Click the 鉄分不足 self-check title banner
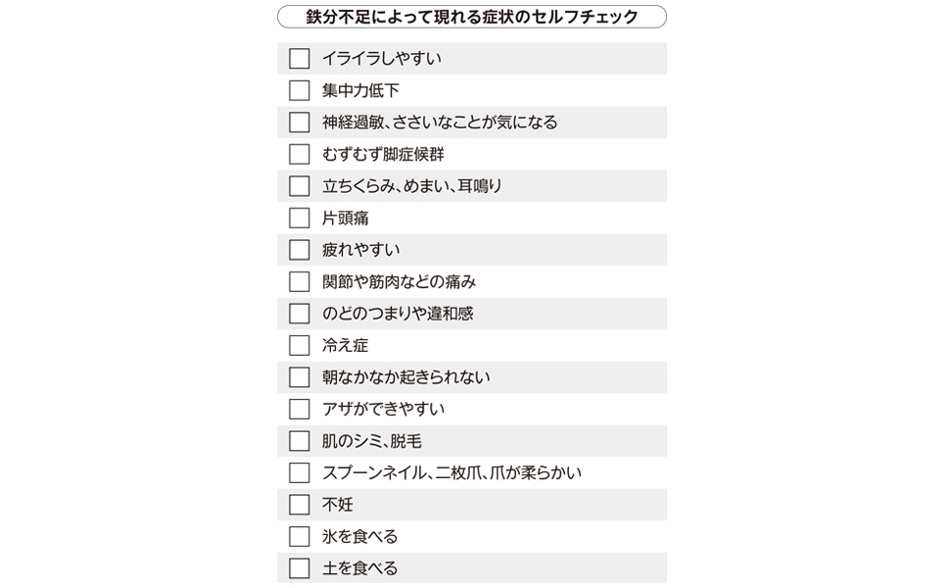The width and height of the screenshot is (950, 588). (x=472, y=17)
